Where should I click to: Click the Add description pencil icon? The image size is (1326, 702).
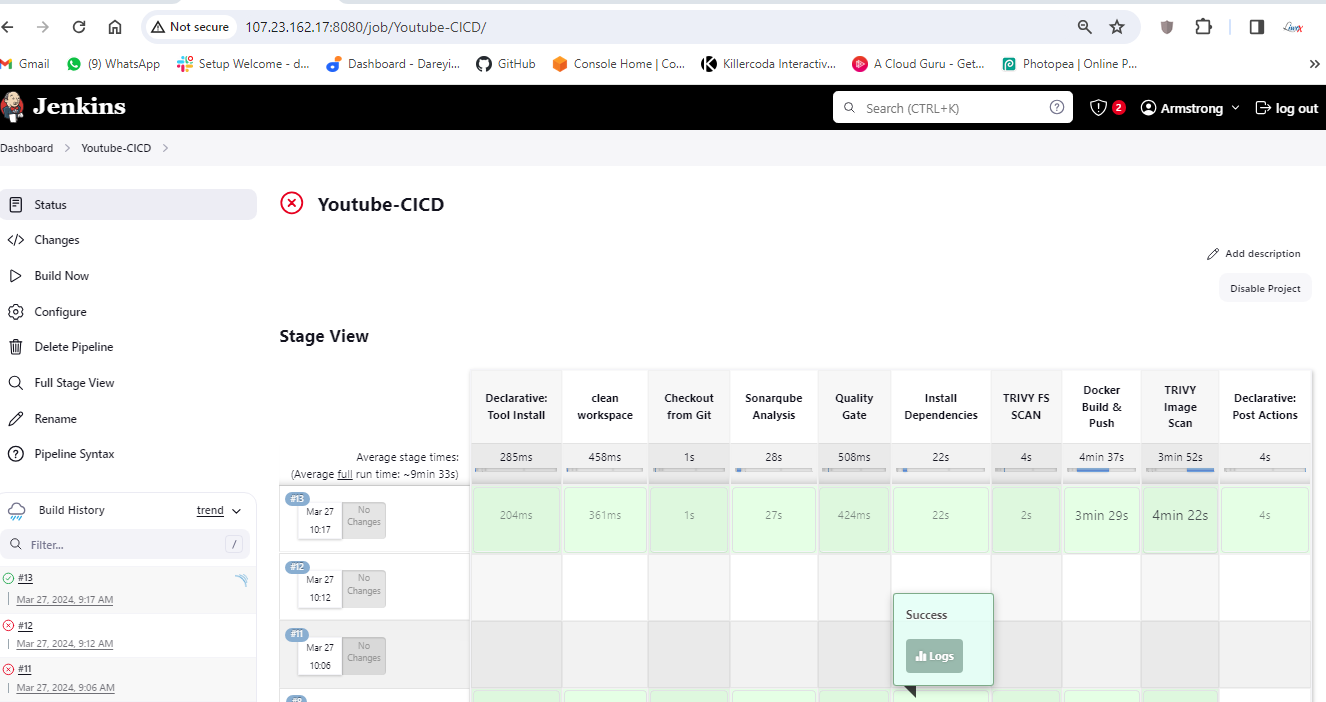(x=1213, y=254)
